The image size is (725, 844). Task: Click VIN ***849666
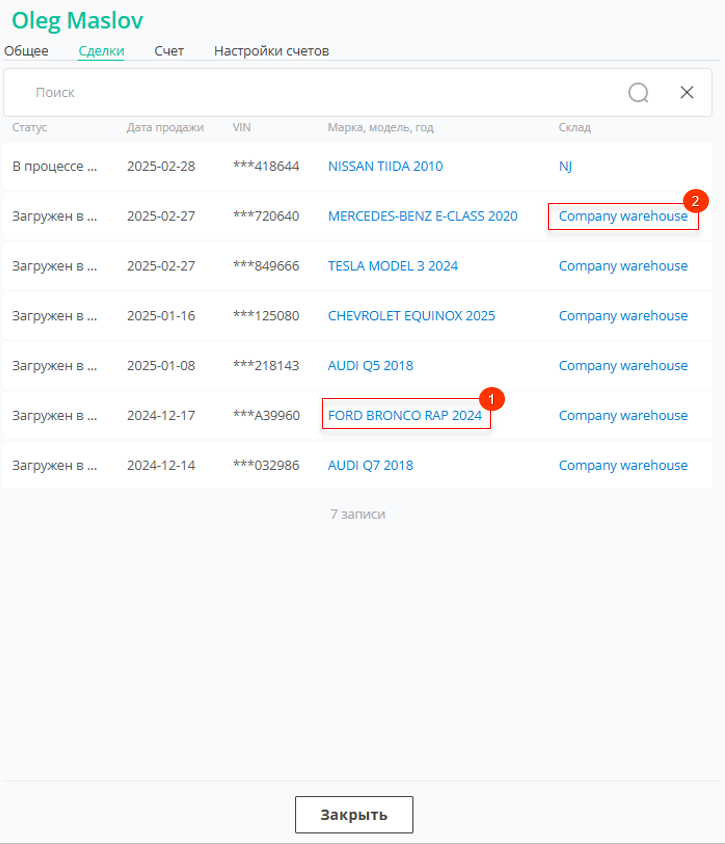pos(266,266)
